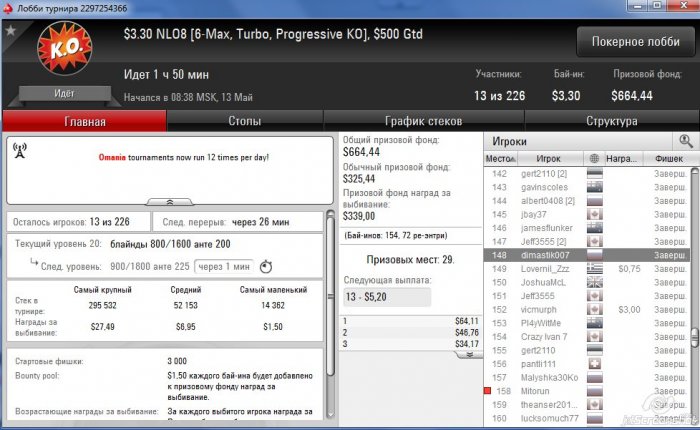Select player row lucksomuch77
Screen dimensions: 700x430
[587, 418]
